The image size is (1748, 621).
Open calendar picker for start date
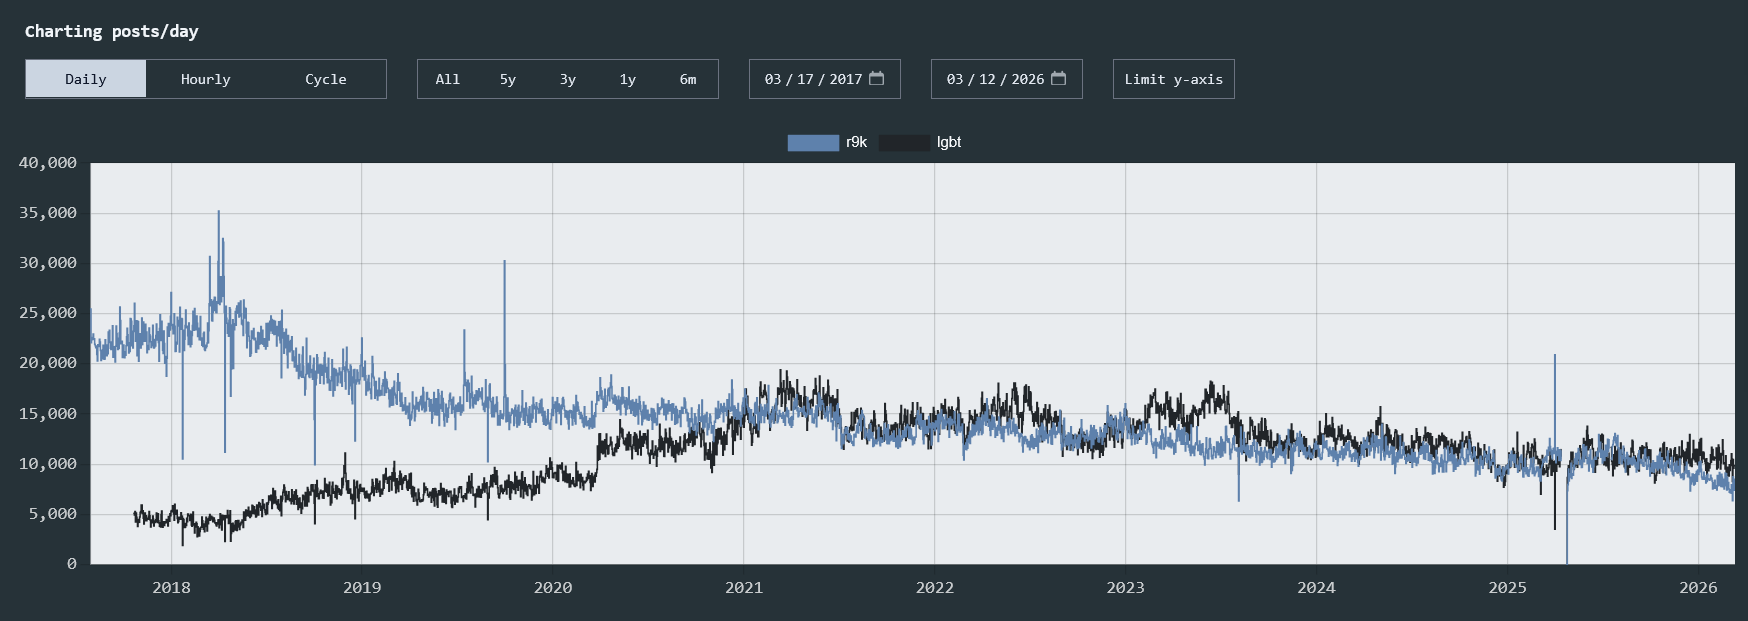877,78
